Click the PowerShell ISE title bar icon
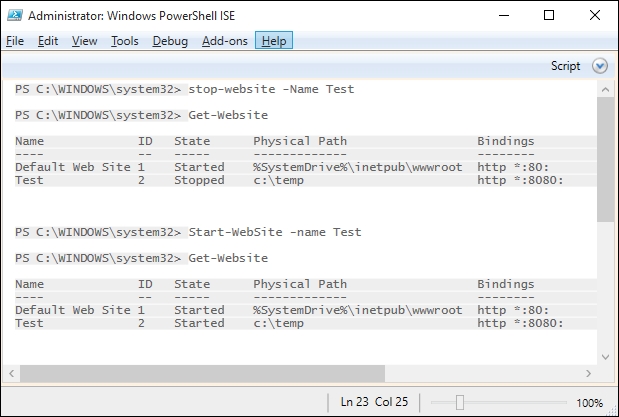 pyautogui.click(x=15, y=15)
